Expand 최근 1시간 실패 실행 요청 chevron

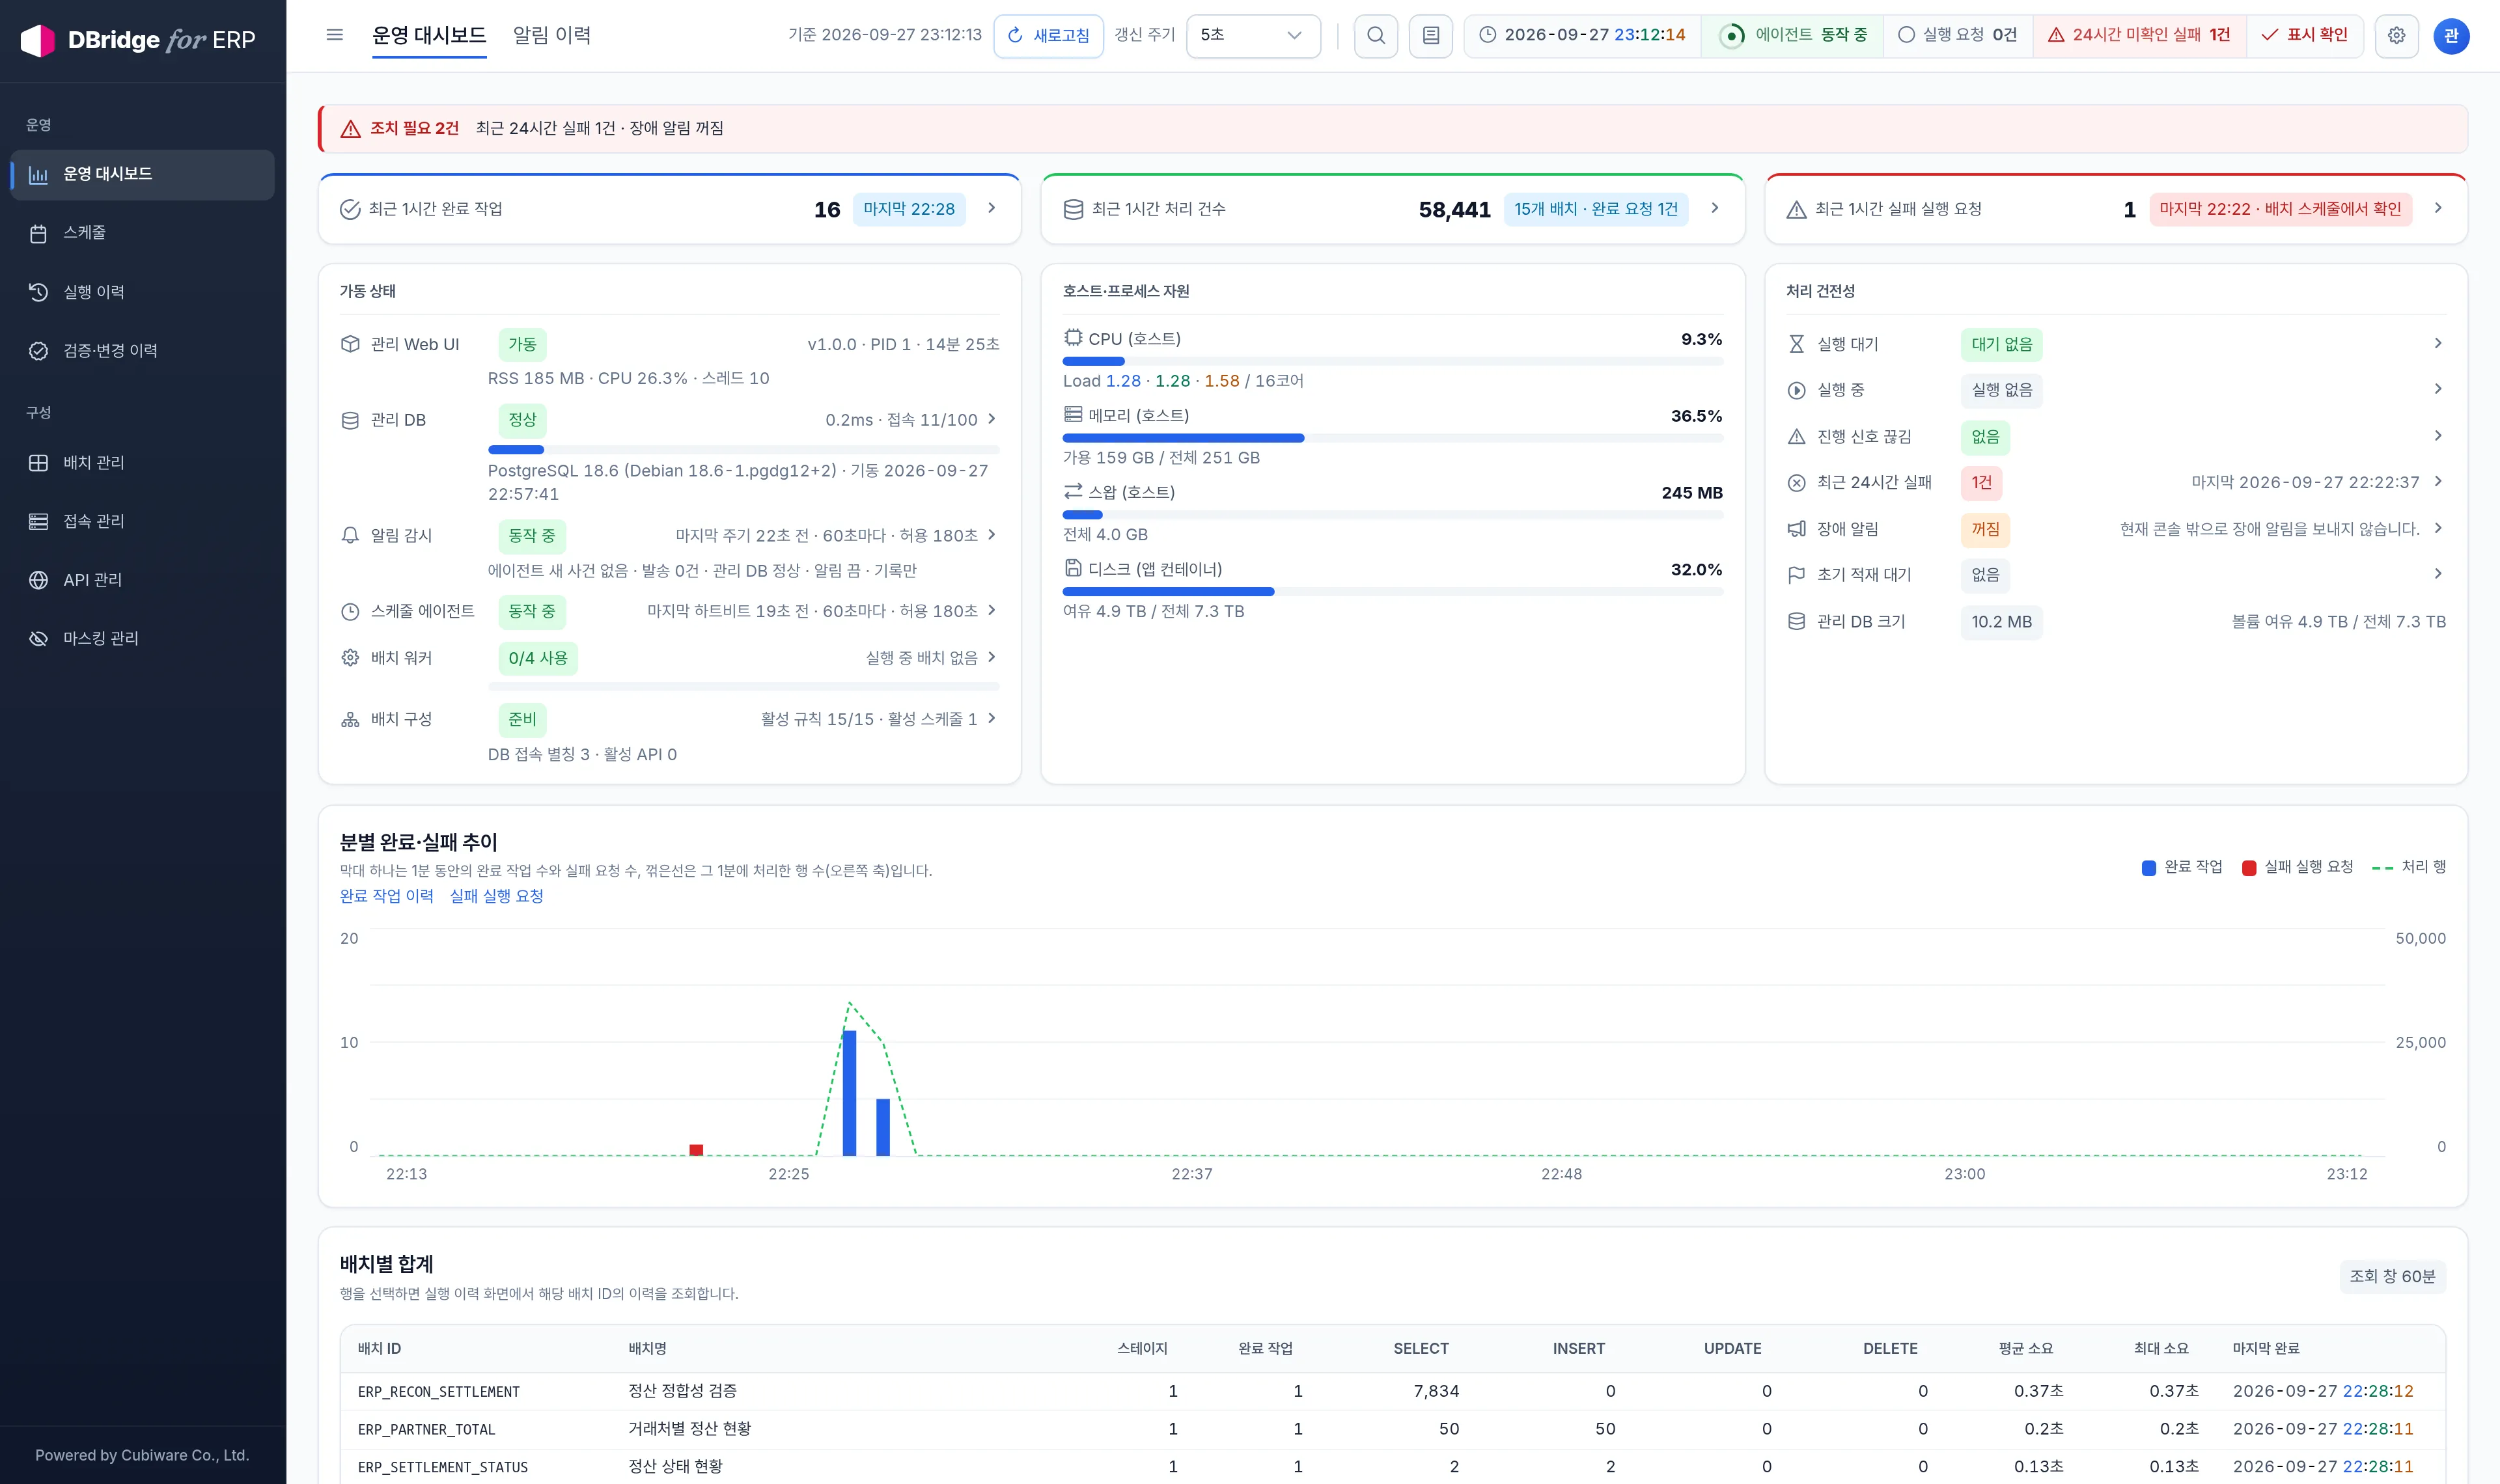click(x=2437, y=208)
